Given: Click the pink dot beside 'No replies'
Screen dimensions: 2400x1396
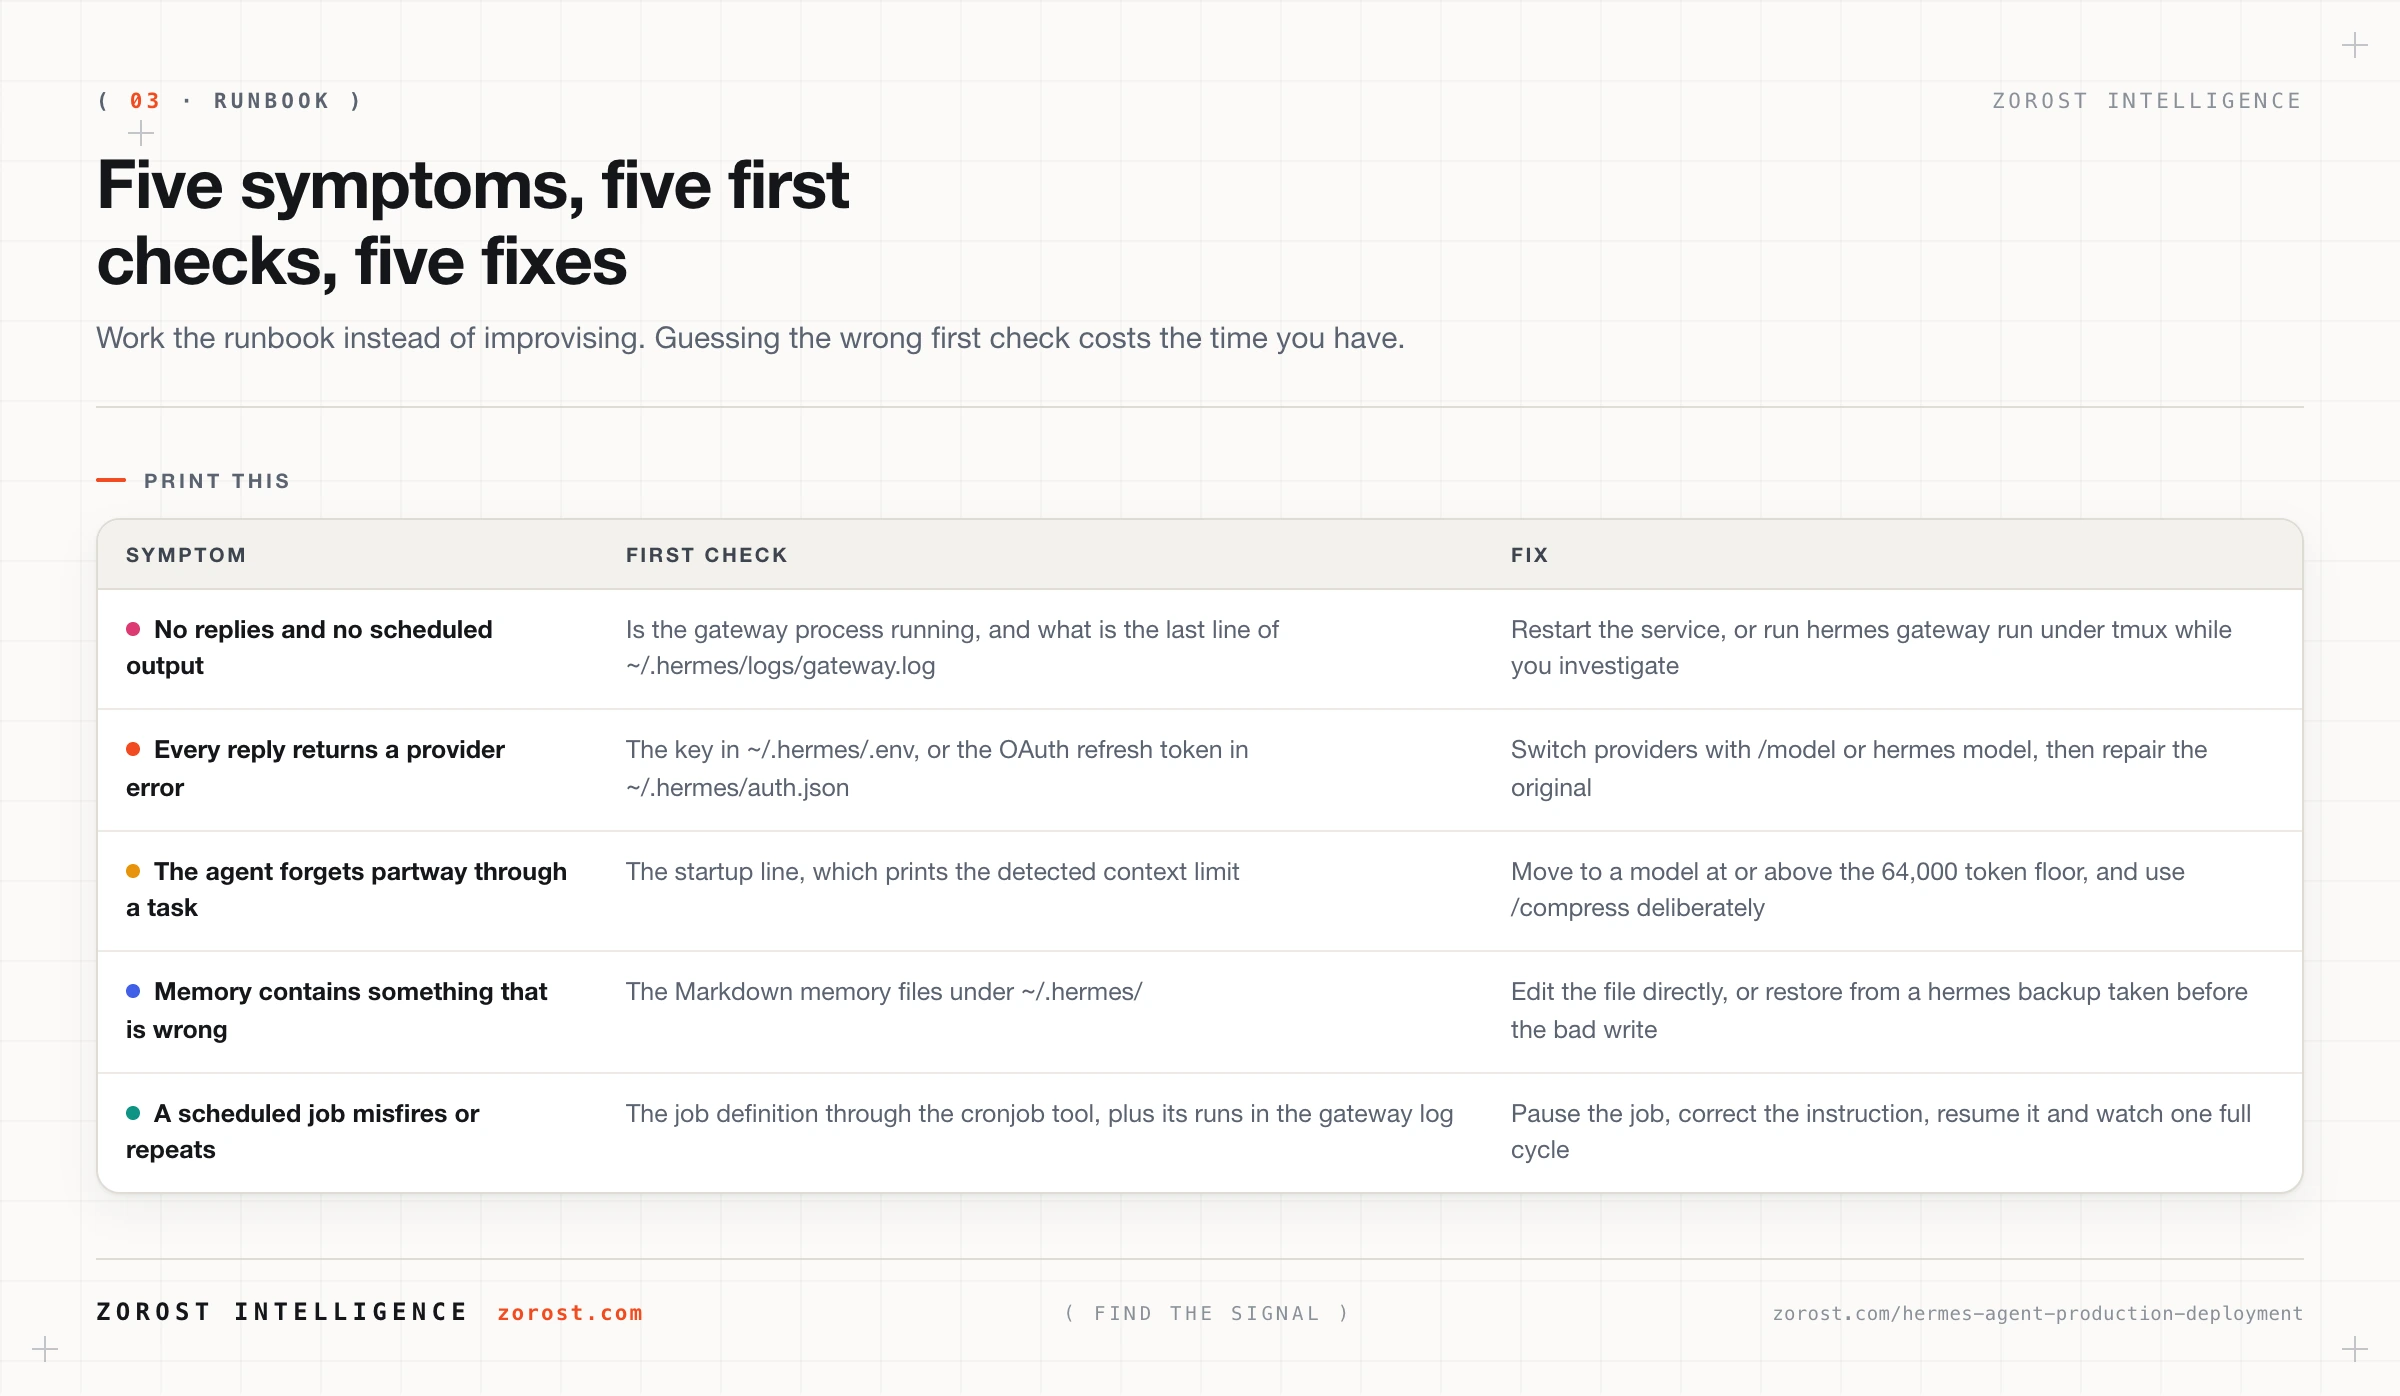Looking at the screenshot, I should pos(133,629).
